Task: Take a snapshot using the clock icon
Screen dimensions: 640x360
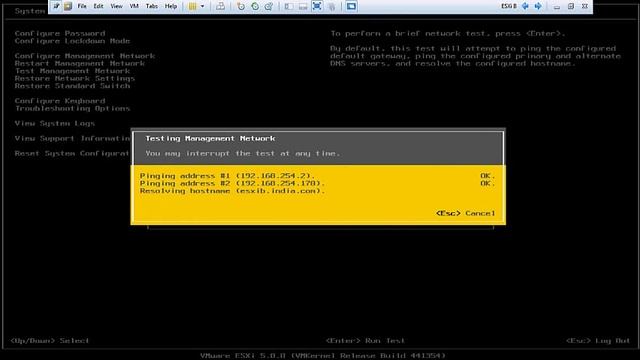Action: pos(241,6)
